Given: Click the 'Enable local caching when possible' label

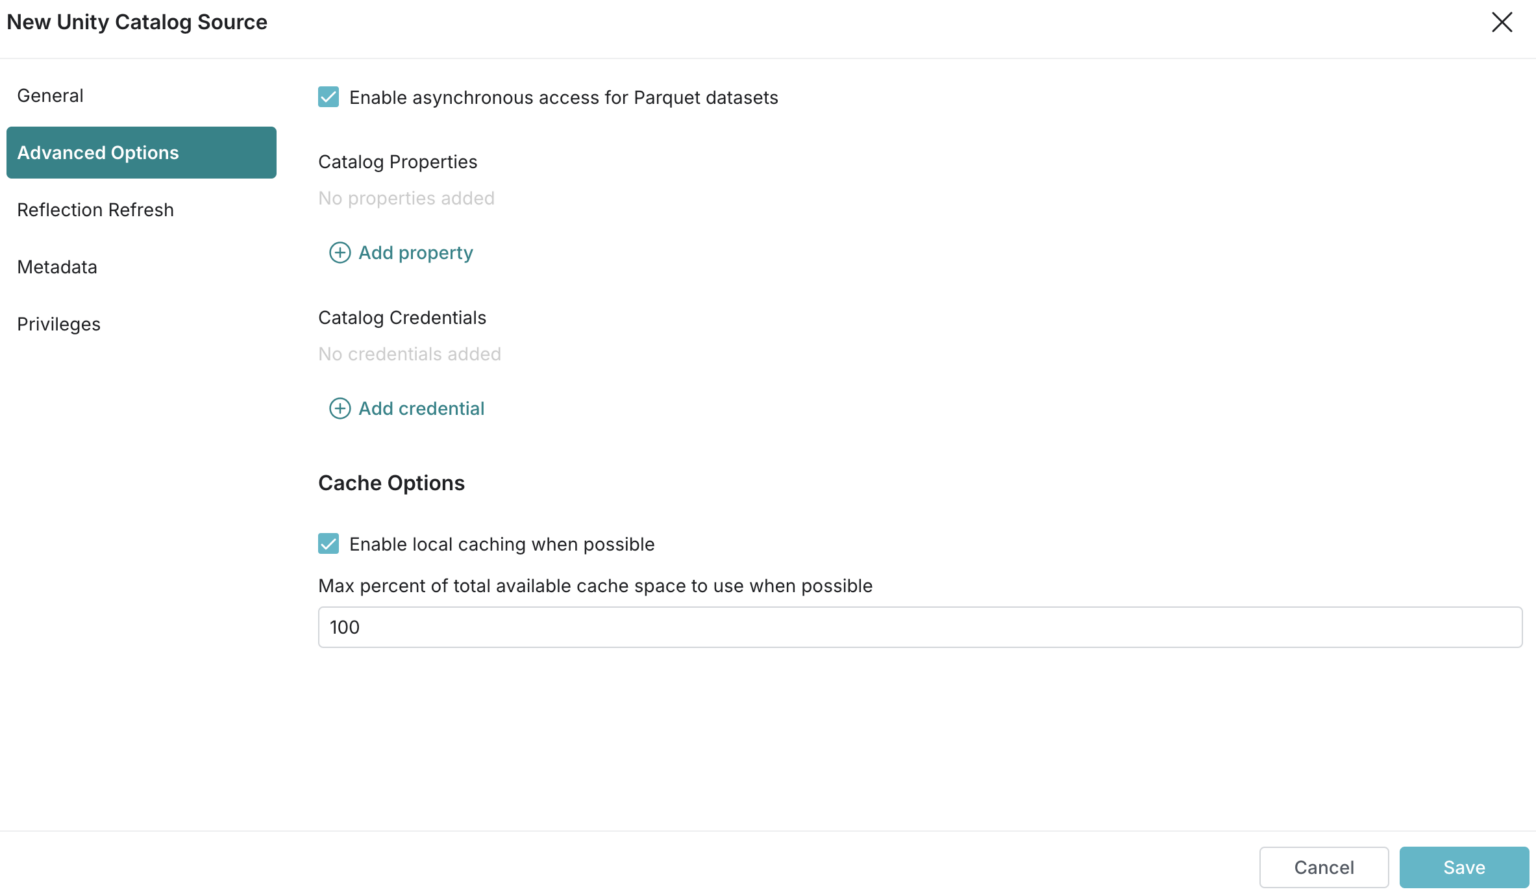Looking at the screenshot, I should [501, 544].
